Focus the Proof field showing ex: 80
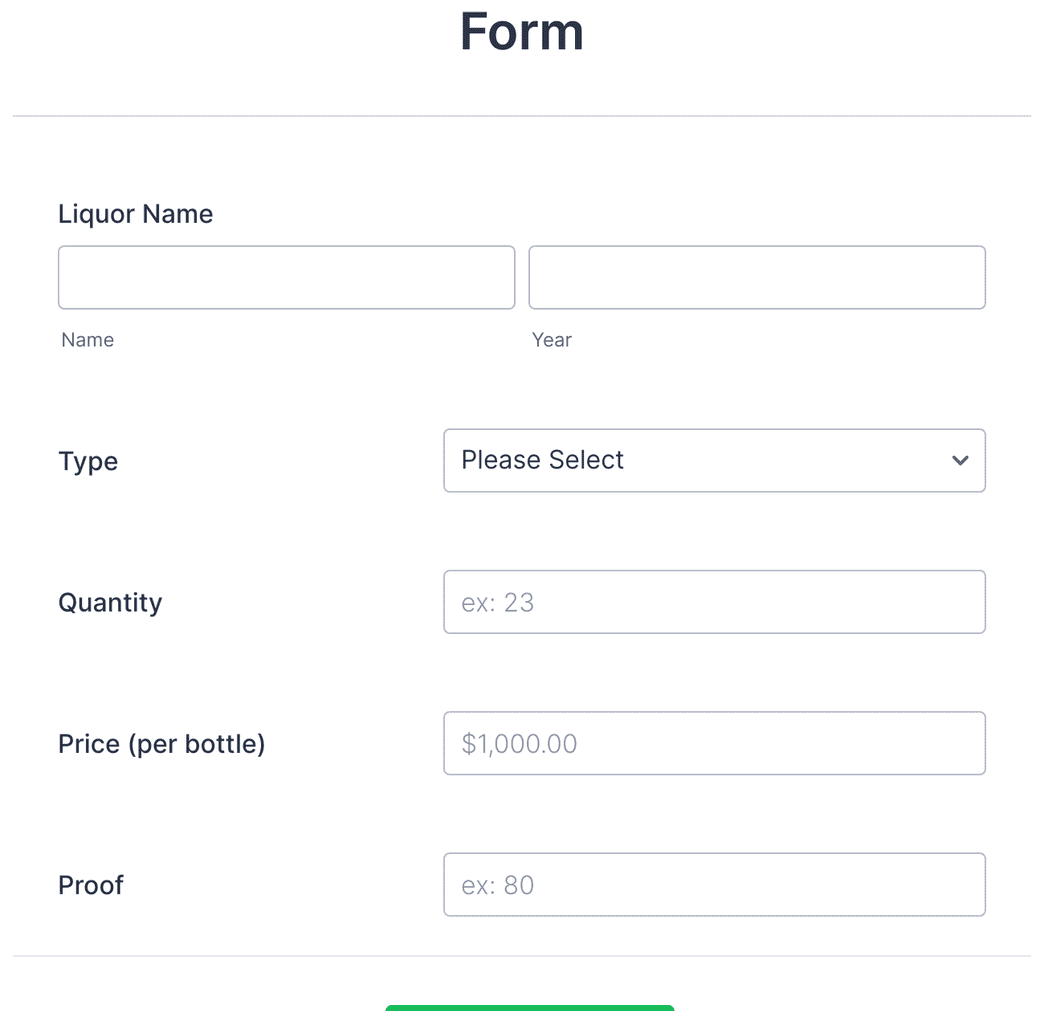1044x1011 pixels. [714, 884]
